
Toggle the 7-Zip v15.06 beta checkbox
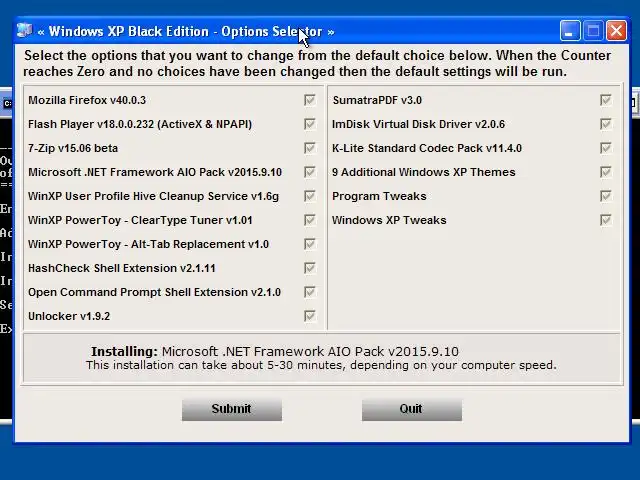pyautogui.click(x=310, y=148)
